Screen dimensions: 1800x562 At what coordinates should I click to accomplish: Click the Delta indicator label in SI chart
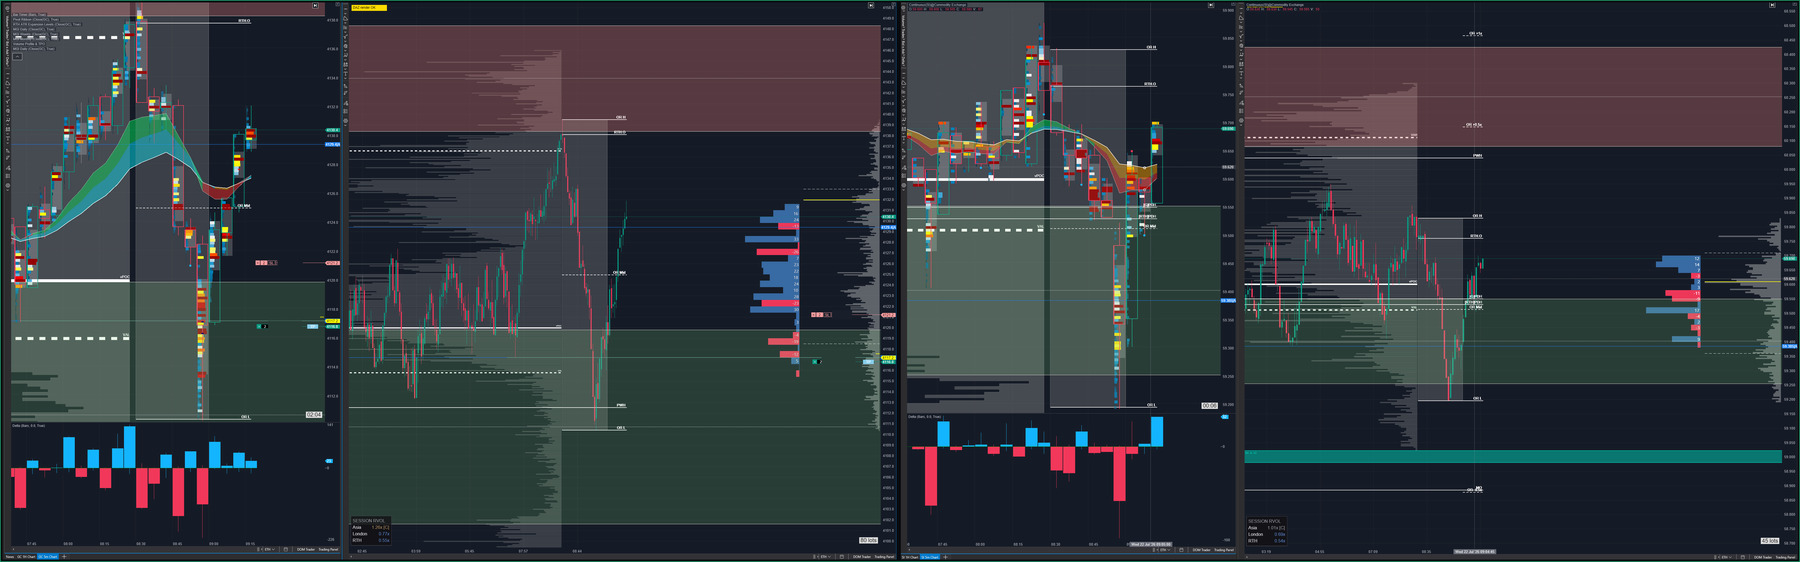click(x=925, y=416)
